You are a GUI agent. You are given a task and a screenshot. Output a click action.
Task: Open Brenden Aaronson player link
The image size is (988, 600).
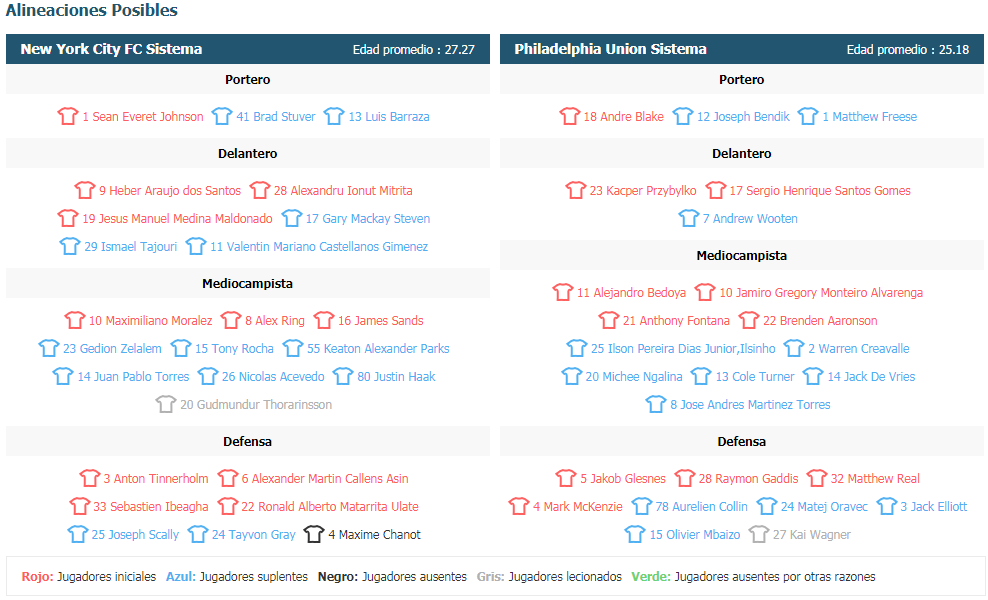[820, 320]
